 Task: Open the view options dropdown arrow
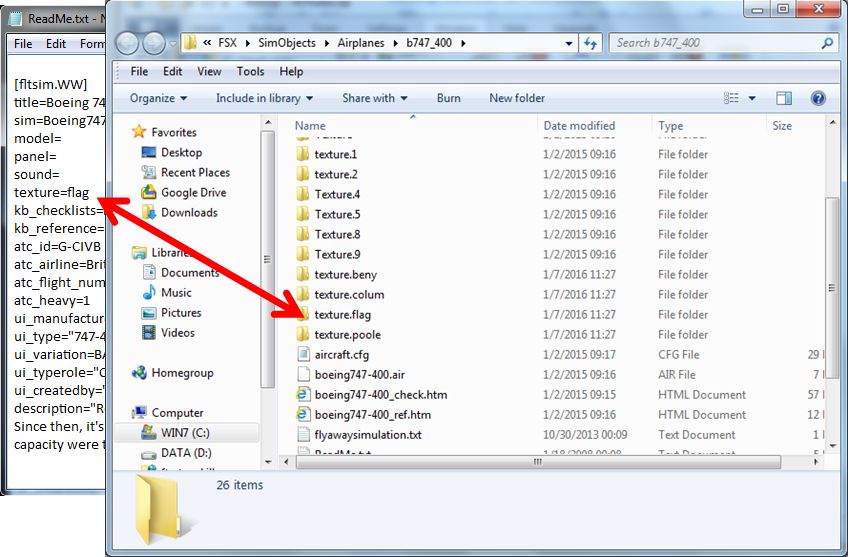pyautogui.click(x=752, y=98)
